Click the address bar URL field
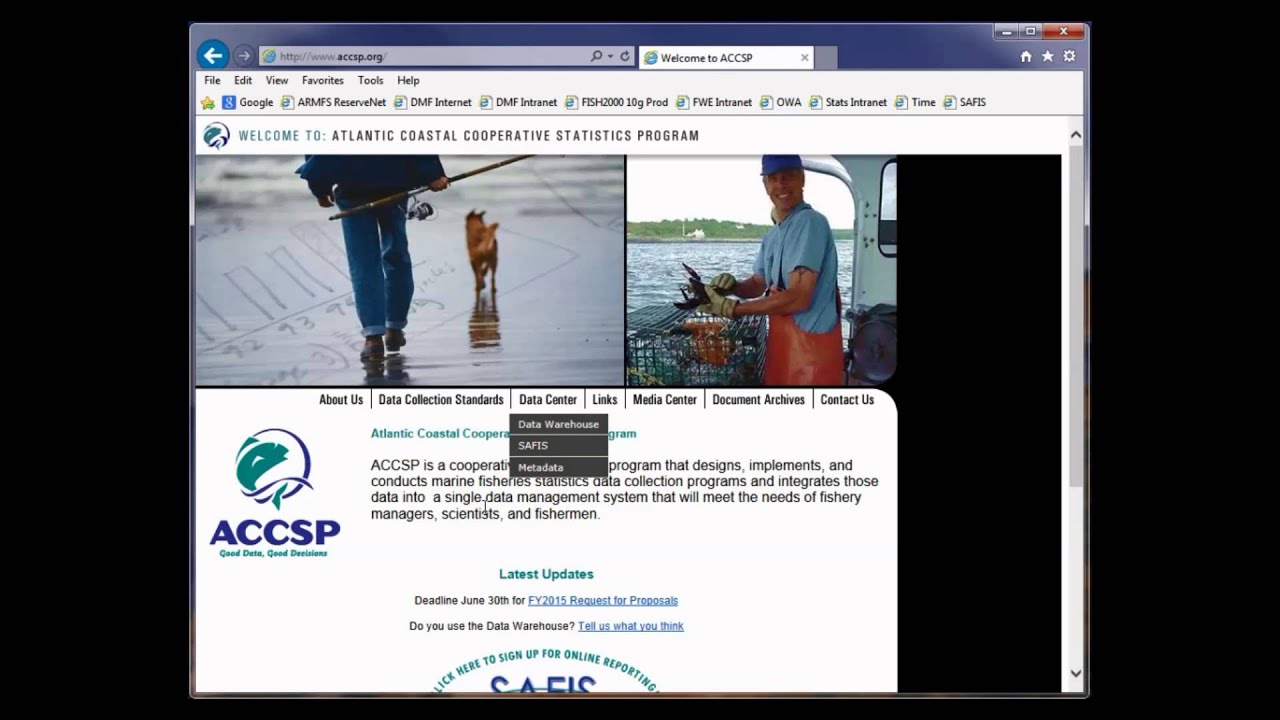Viewport: 1280px width, 720px height. [x=425, y=57]
